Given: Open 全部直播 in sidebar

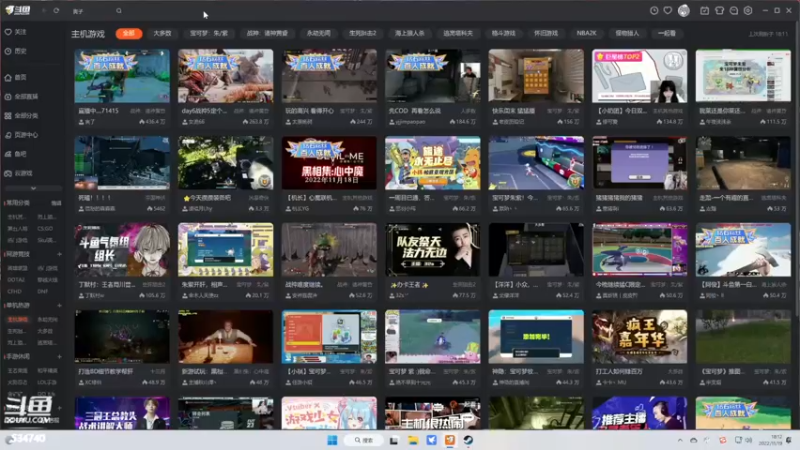Looking at the screenshot, I should pos(21,96).
